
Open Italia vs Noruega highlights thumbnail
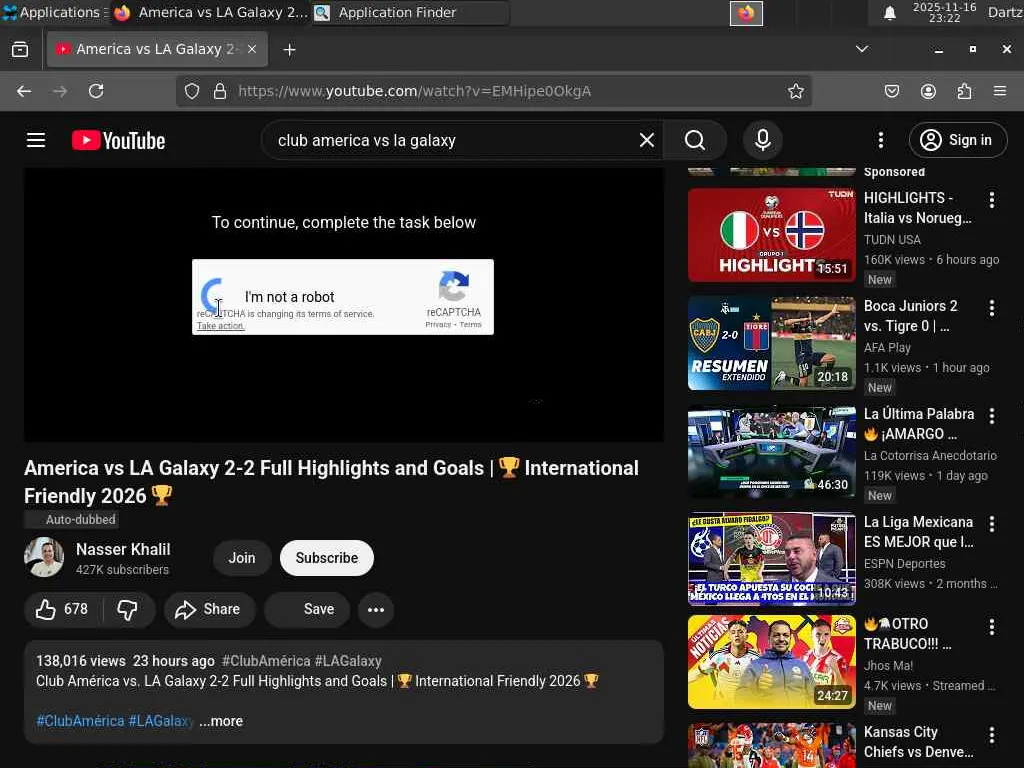click(771, 234)
